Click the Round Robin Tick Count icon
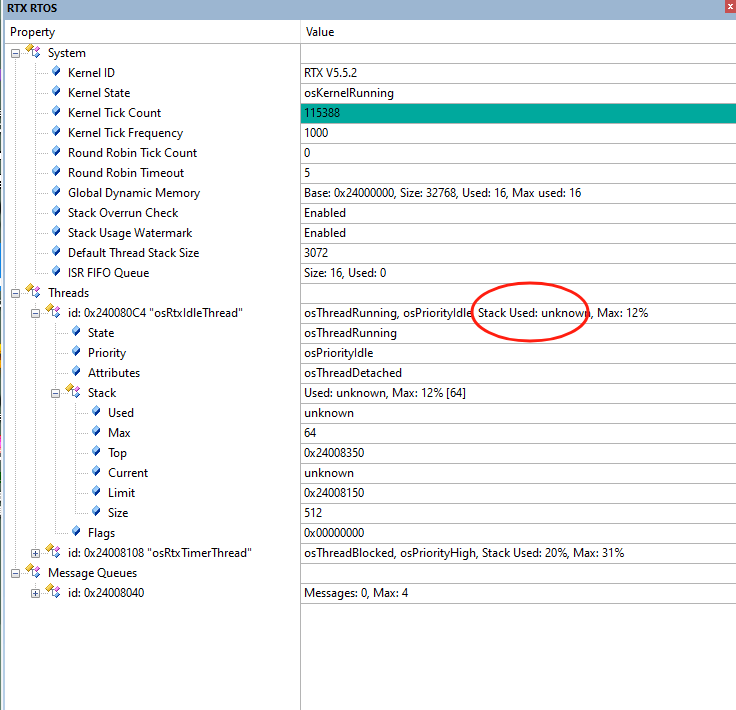 tap(56, 152)
